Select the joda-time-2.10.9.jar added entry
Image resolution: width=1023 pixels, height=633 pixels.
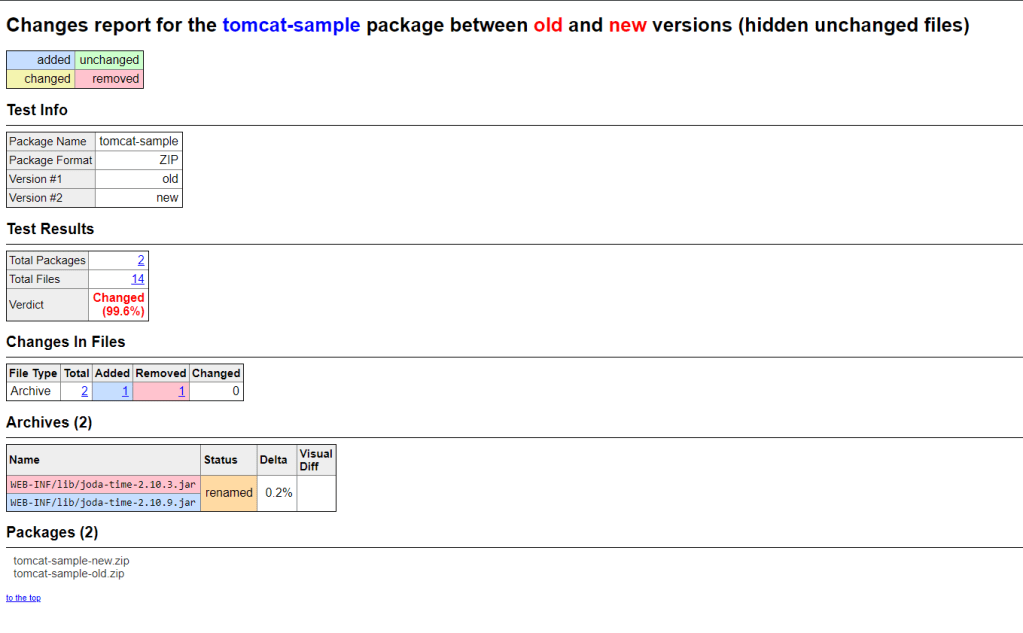103,502
